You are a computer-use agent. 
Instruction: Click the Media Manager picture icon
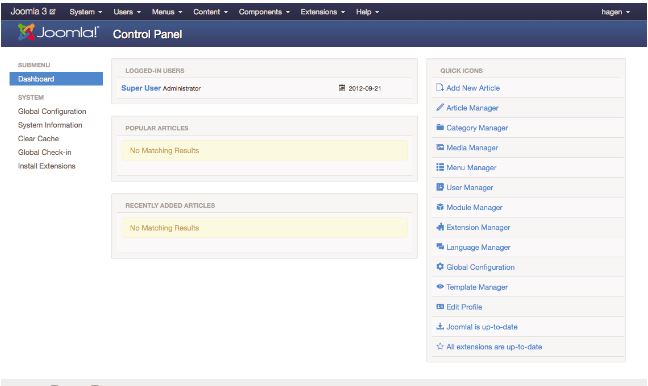tap(440, 147)
